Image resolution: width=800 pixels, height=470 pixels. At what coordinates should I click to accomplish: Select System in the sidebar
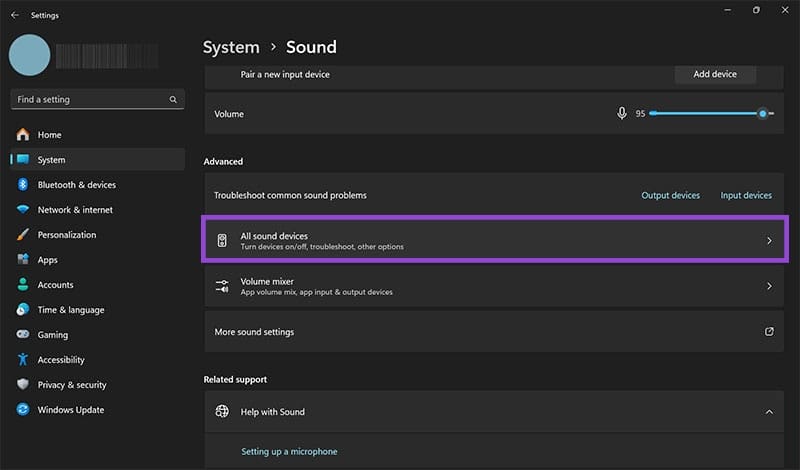tap(97, 160)
